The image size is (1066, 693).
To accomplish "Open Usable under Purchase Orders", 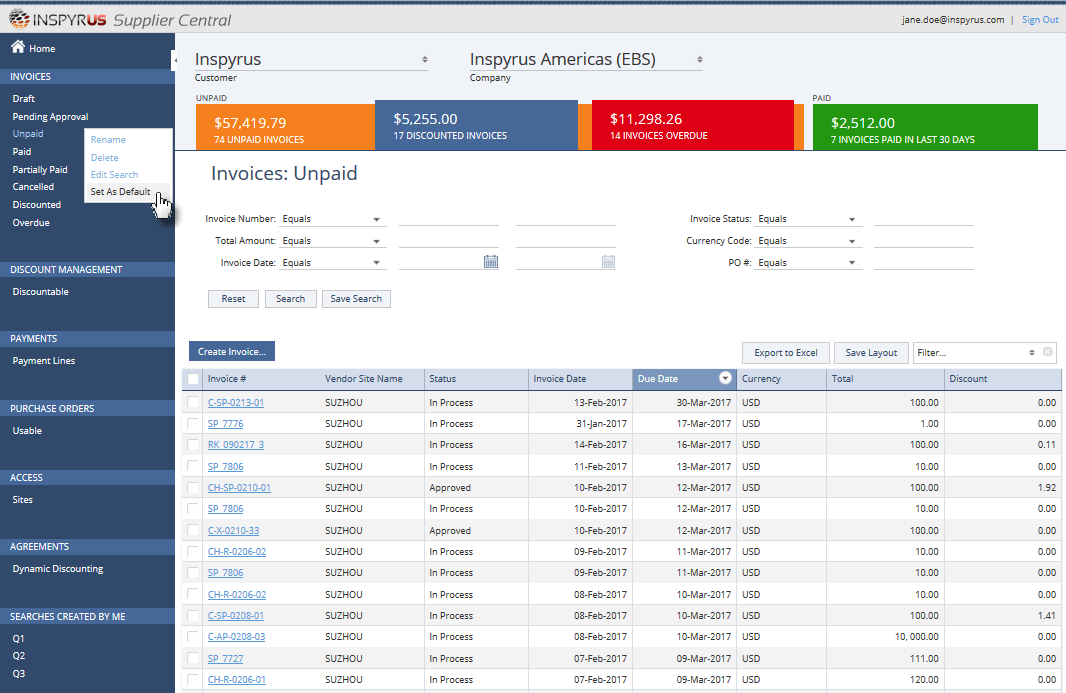I will coord(27,430).
